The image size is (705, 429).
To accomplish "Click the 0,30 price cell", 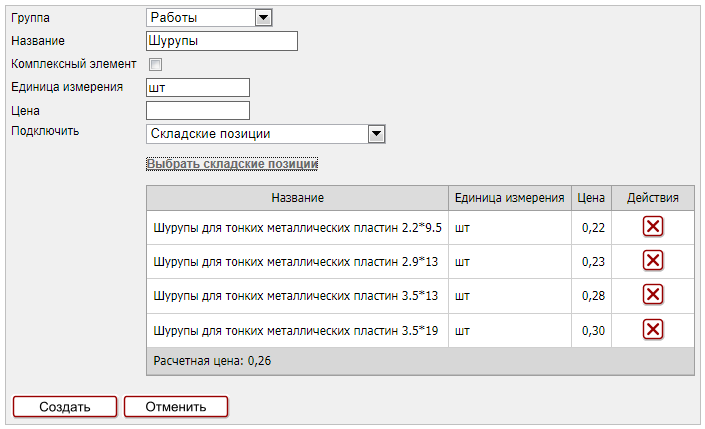I will pos(593,330).
